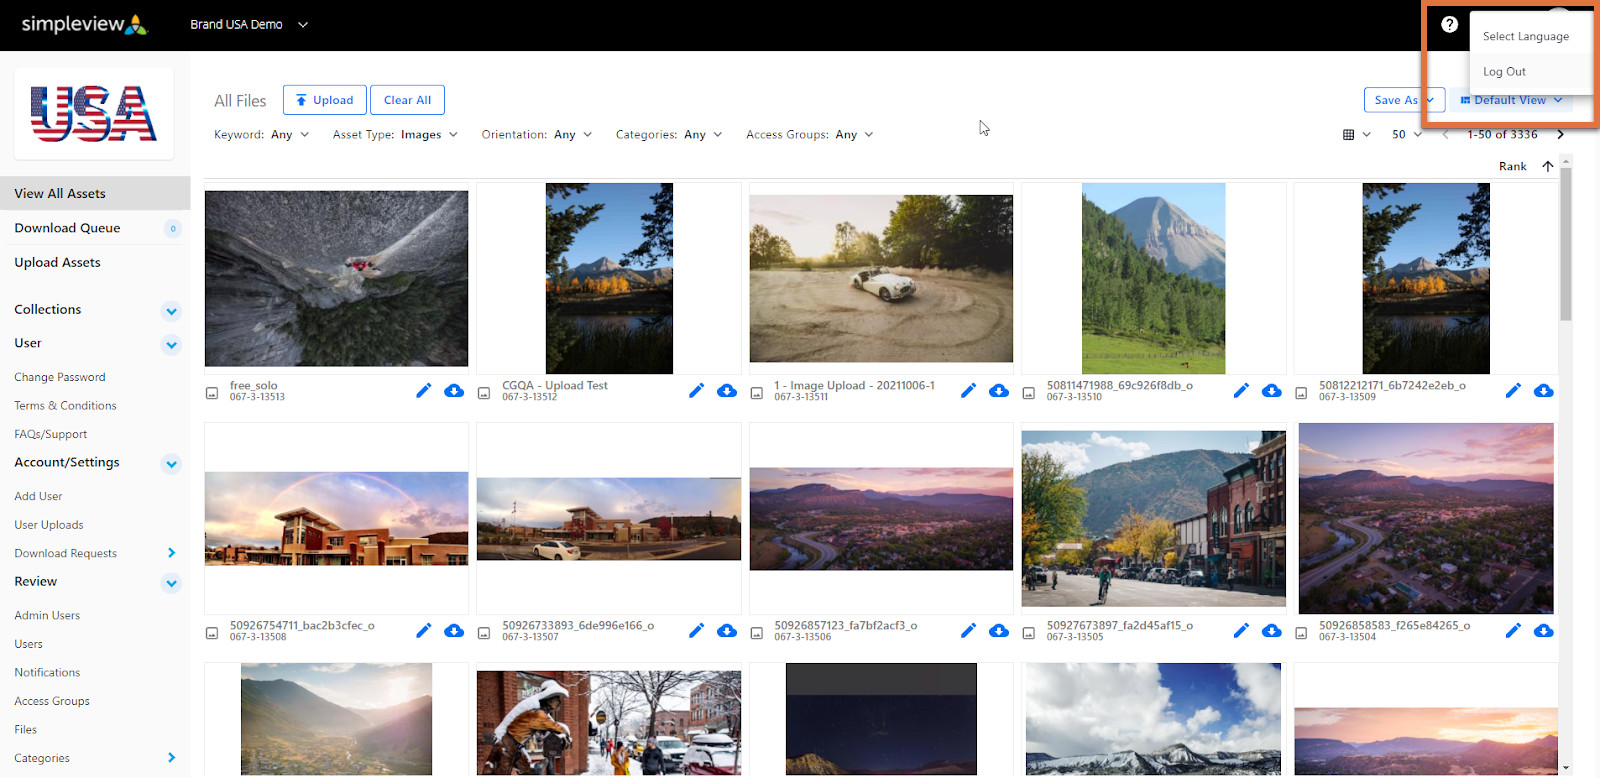Go to next page of results arrow
The height and width of the screenshot is (778, 1600).
click(x=1560, y=135)
